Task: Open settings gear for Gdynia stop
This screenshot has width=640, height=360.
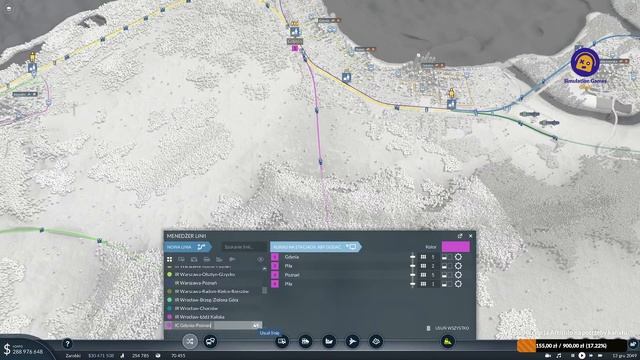Action: [x=458, y=257]
